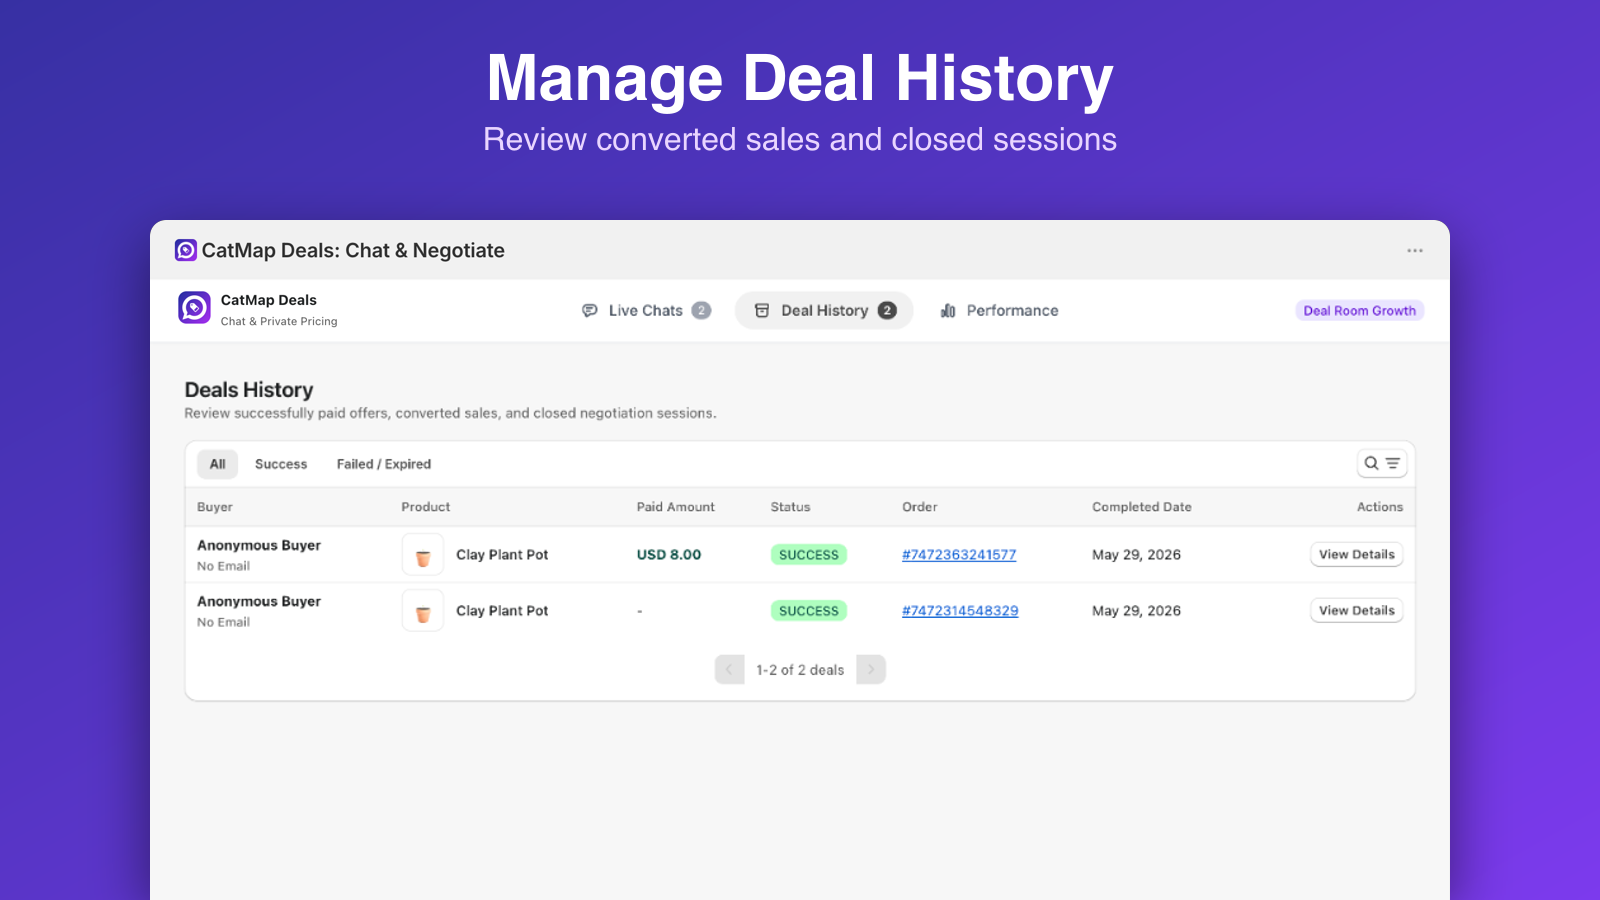This screenshot has width=1600, height=900.
Task: Select the All filter tab
Action: click(218, 464)
